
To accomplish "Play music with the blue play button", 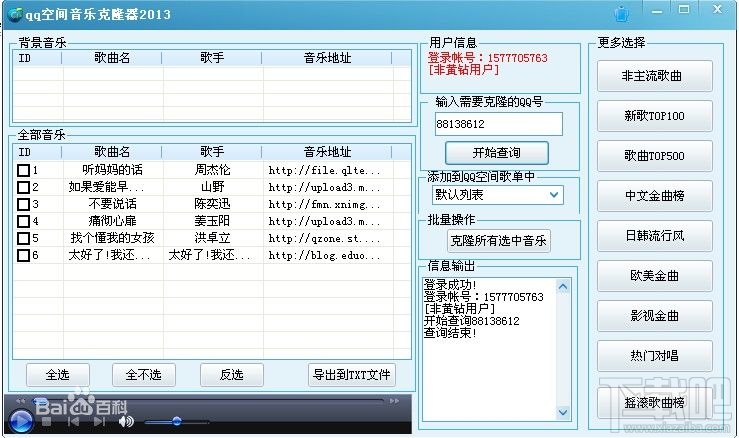I will (x=20, y=422).
